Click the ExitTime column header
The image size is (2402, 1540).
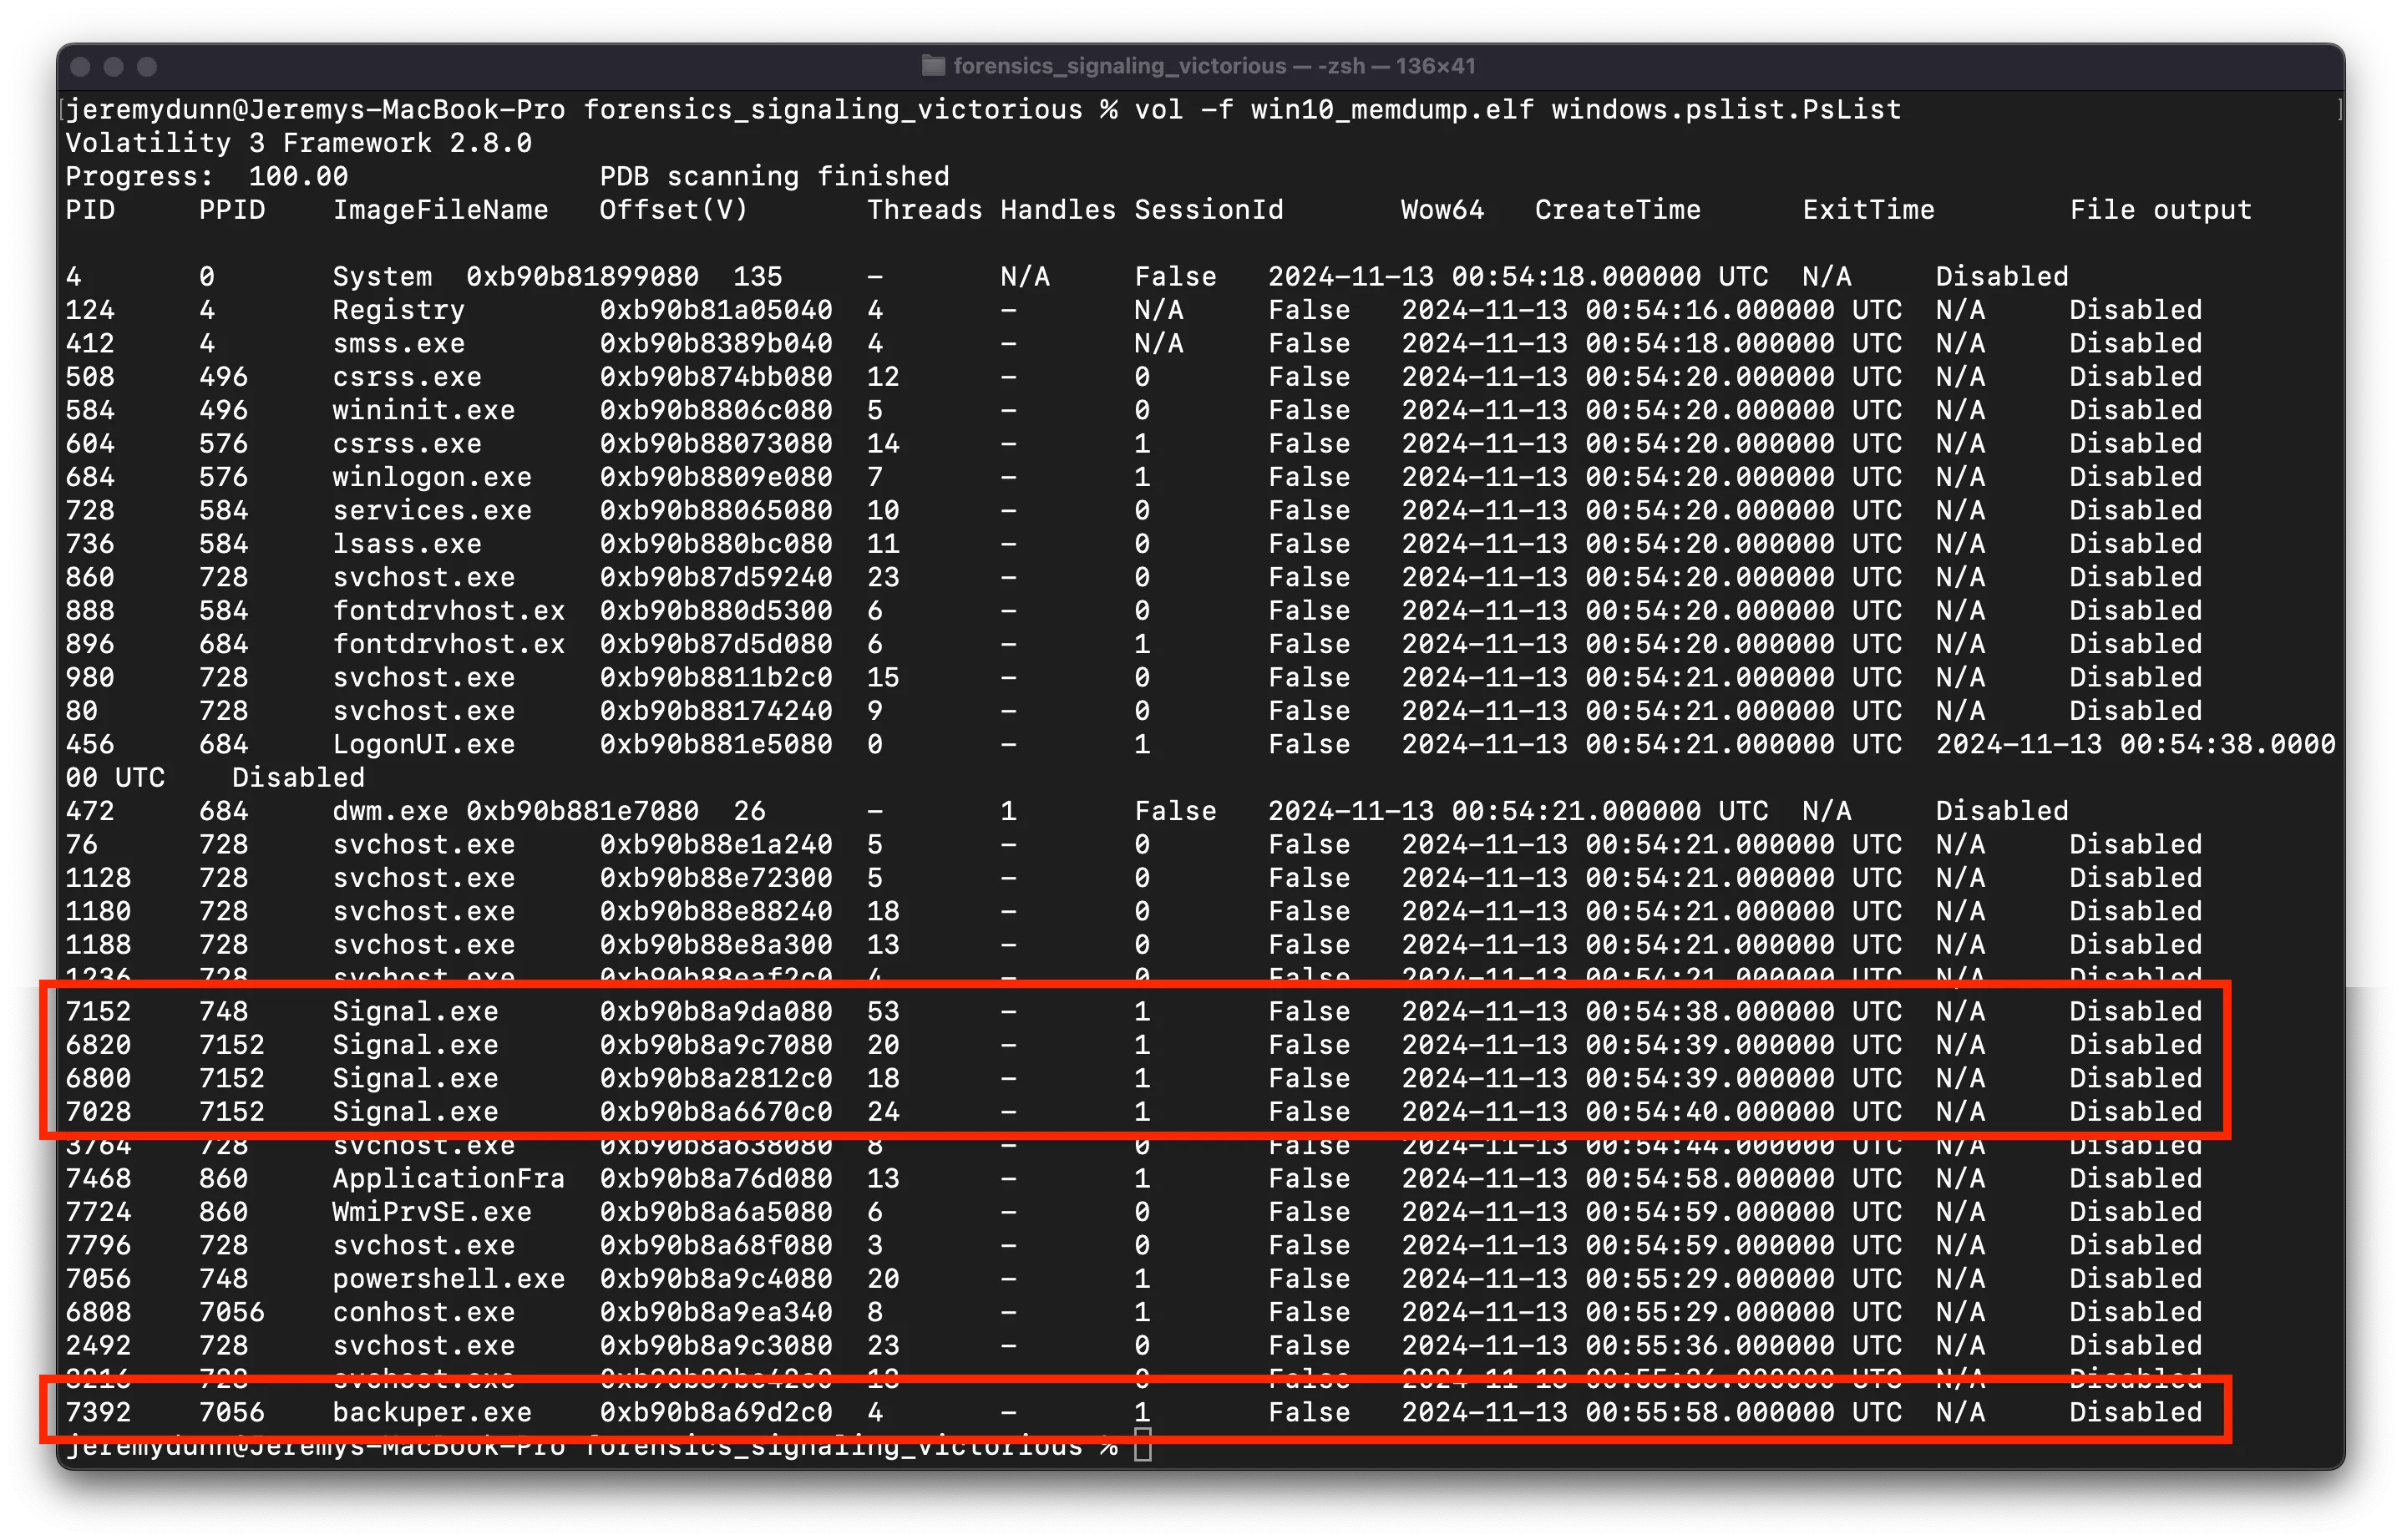[x=1868, y=210]
